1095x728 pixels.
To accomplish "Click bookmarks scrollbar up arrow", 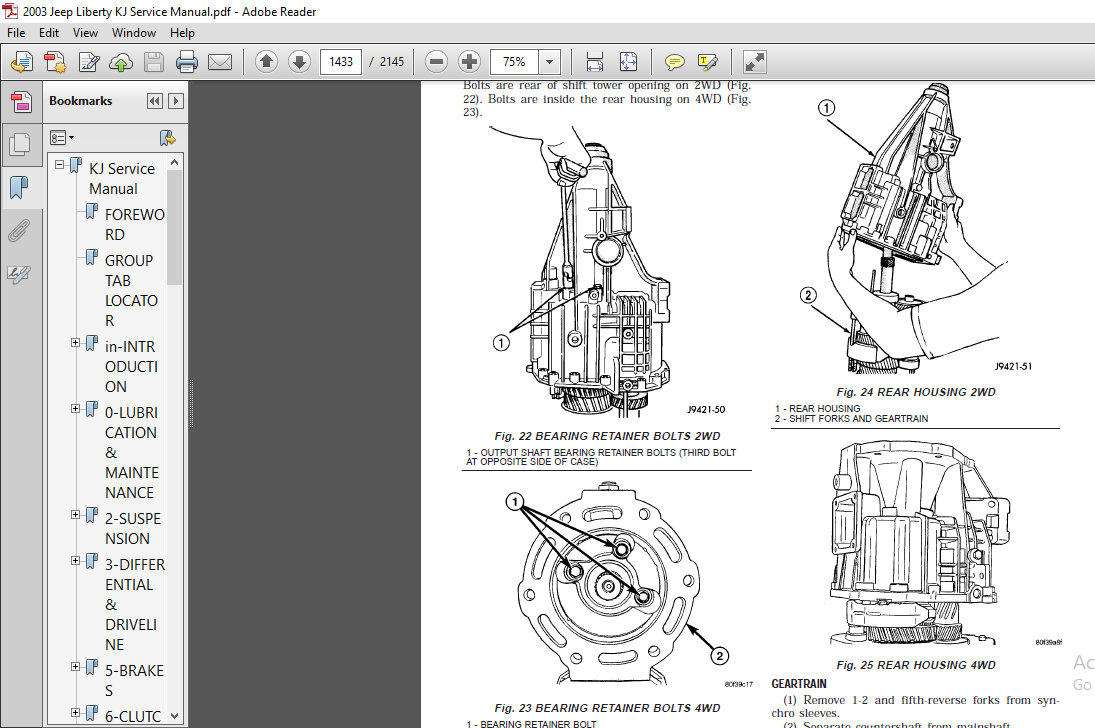I will coord(175,162).
